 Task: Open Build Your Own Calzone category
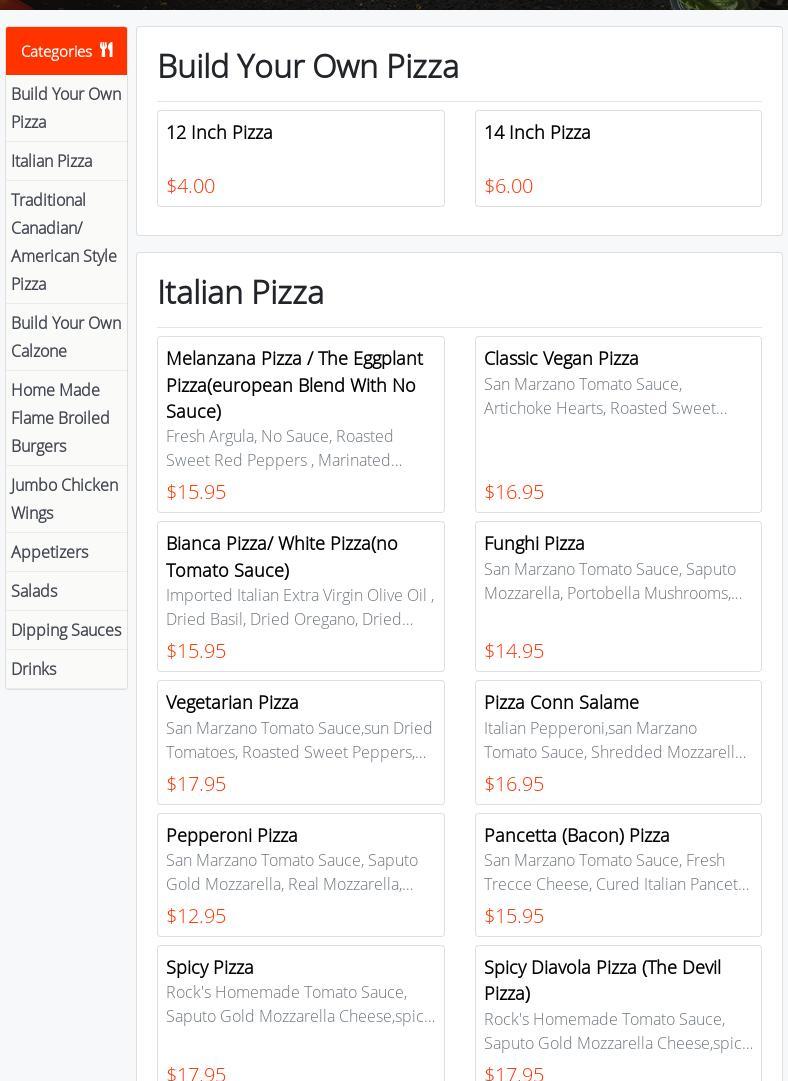tap(66, 337)
